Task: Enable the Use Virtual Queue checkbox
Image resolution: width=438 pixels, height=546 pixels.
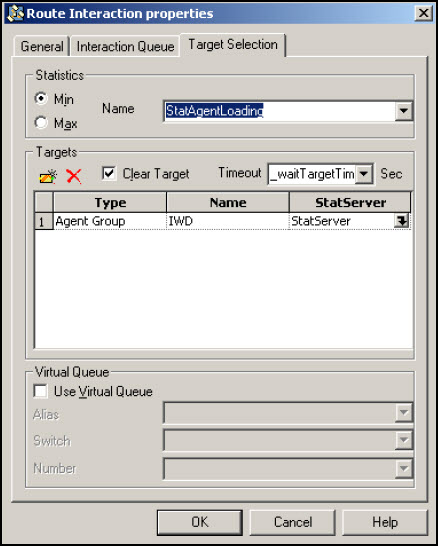Action: coord(40,391)
